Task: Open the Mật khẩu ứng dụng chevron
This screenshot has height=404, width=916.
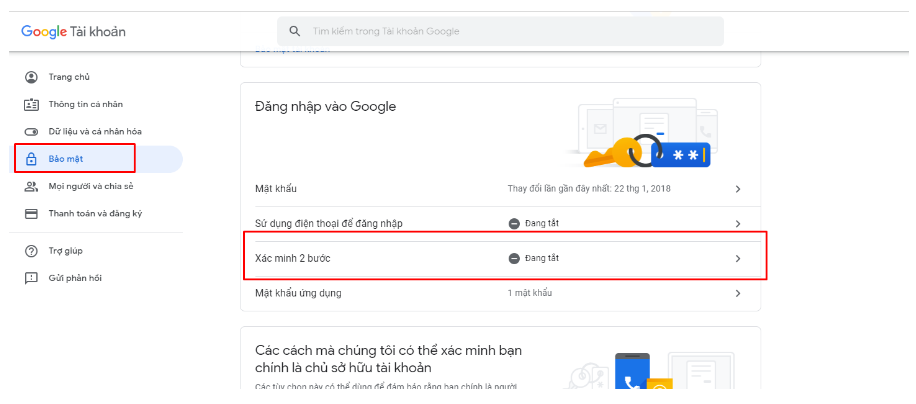Action: click(738, 293)
